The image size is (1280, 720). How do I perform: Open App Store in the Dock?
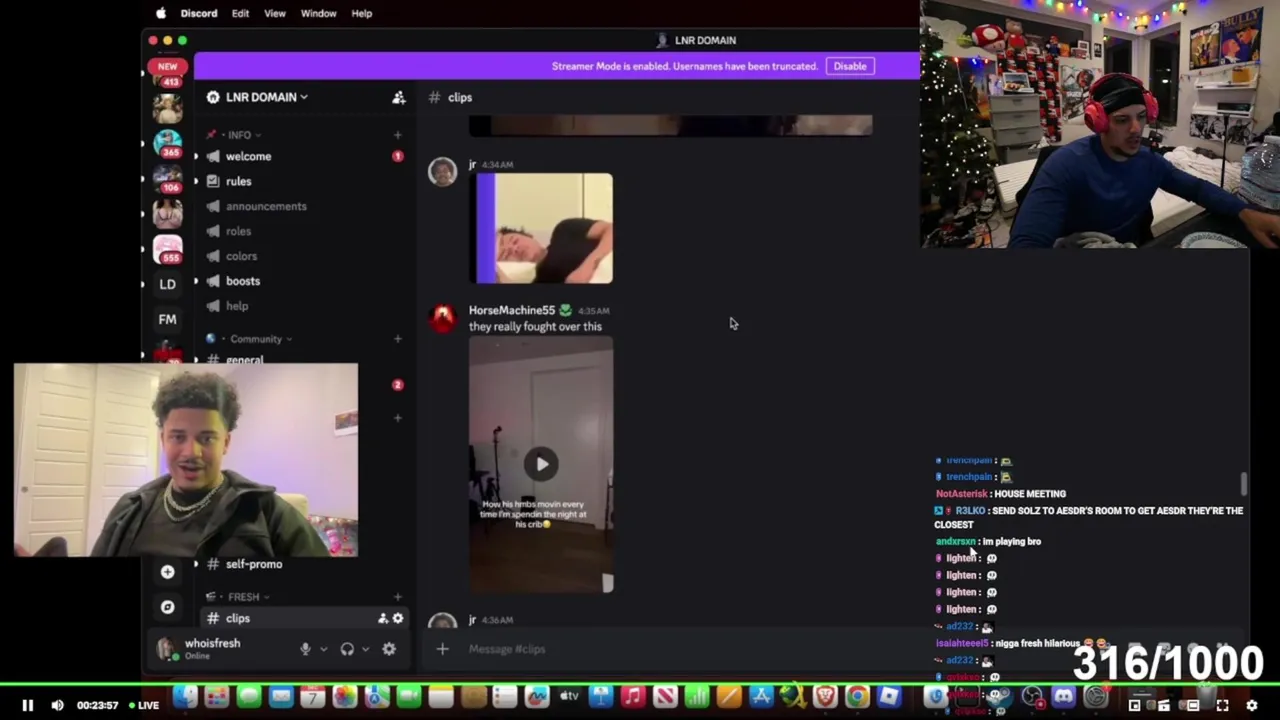pos(761,697)
